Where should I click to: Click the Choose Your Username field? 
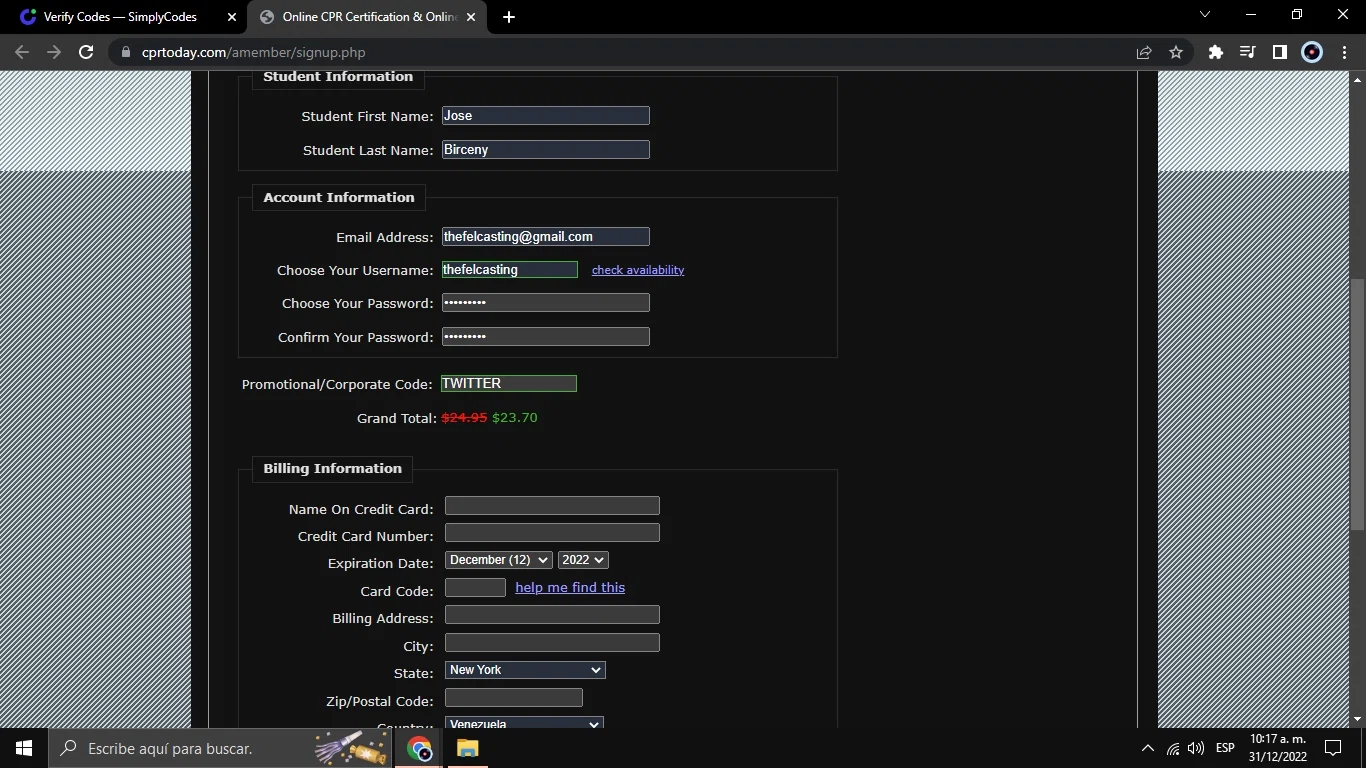[510, 270]
